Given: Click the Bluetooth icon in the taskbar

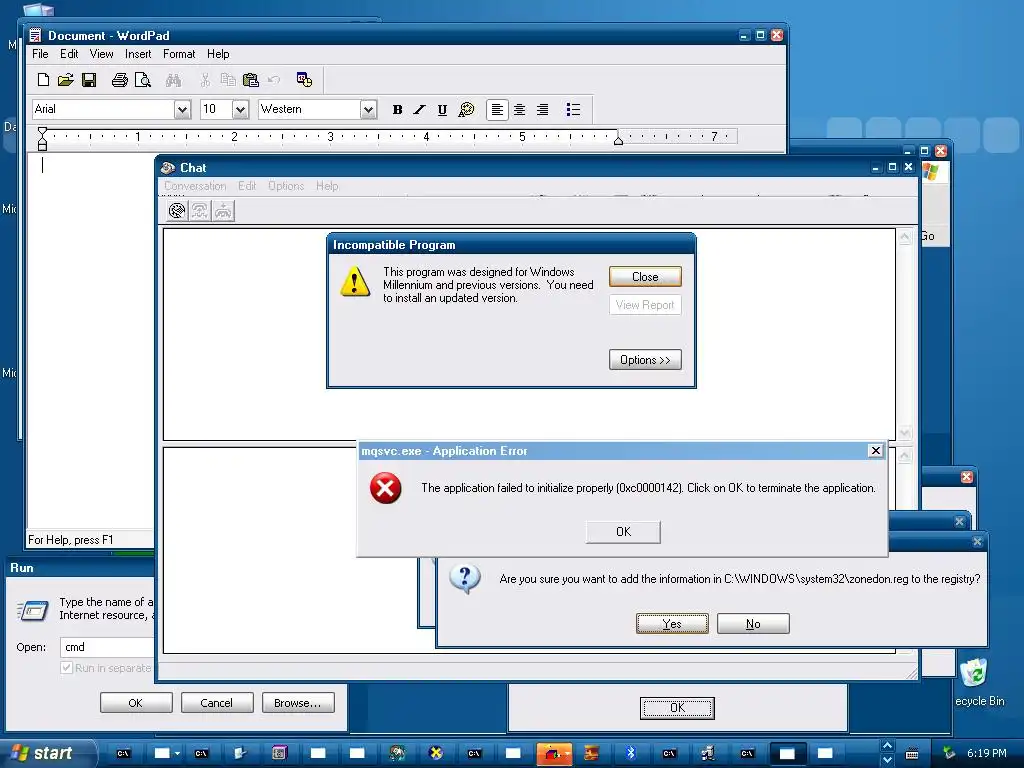Looking at the screenshot, I should (630, 753).
